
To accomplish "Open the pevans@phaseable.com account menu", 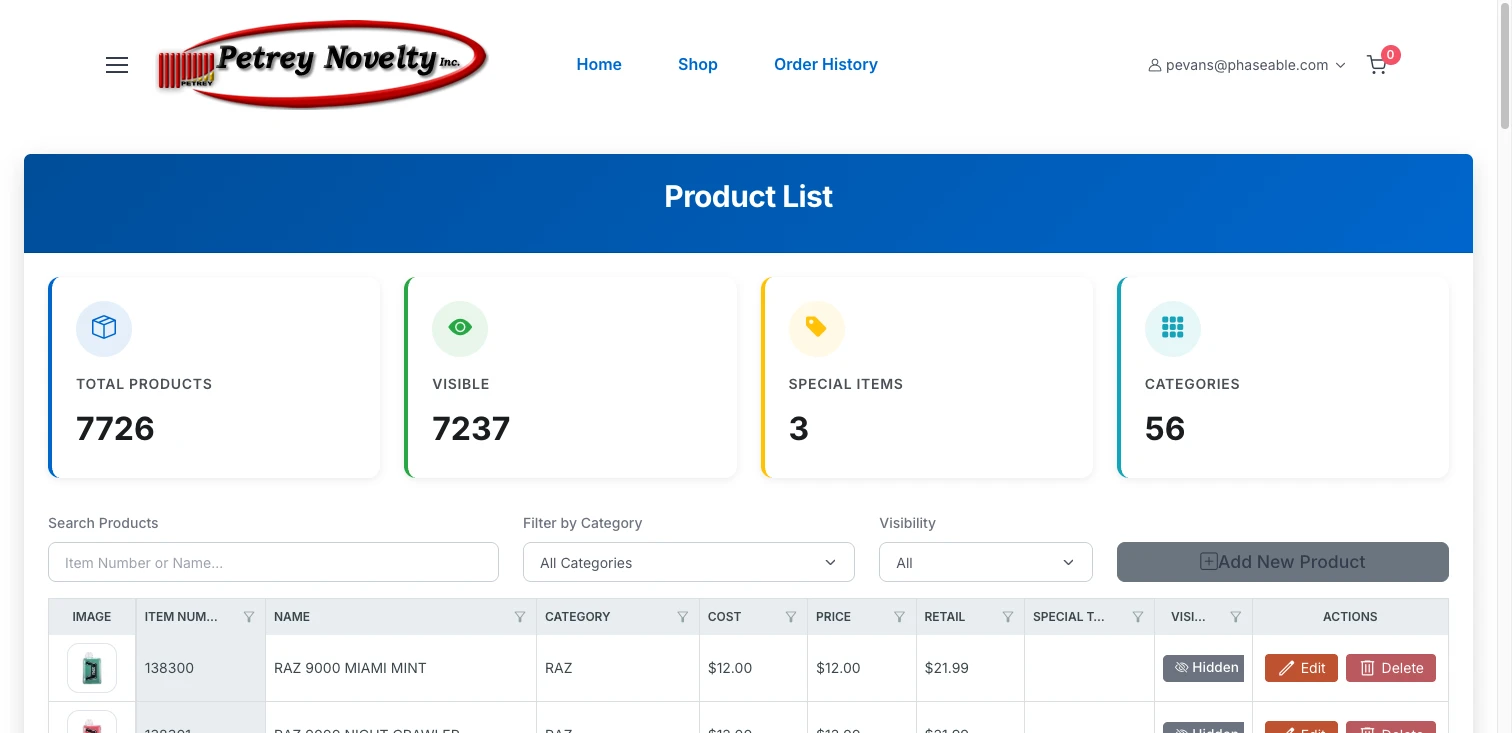I will point(1246,64).
